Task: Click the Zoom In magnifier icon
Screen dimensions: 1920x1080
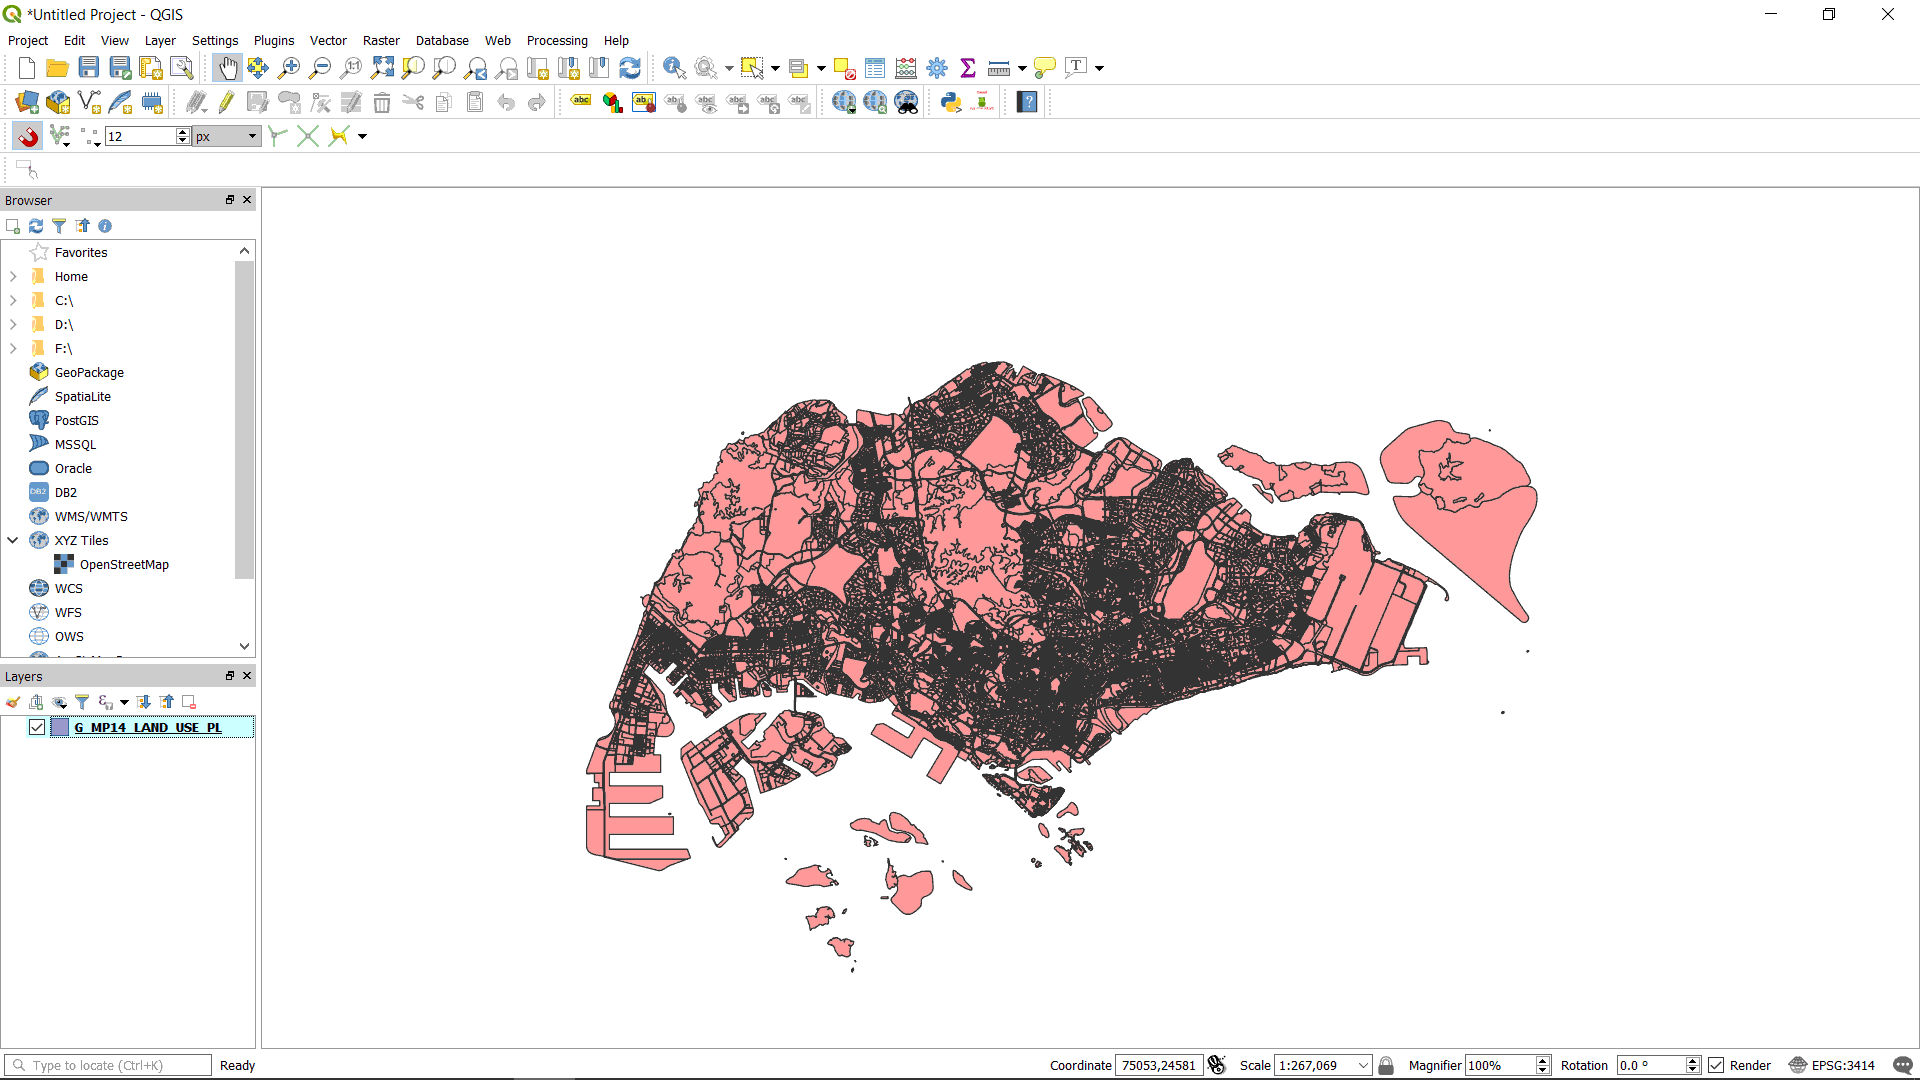Action: [x=289, y=68]
